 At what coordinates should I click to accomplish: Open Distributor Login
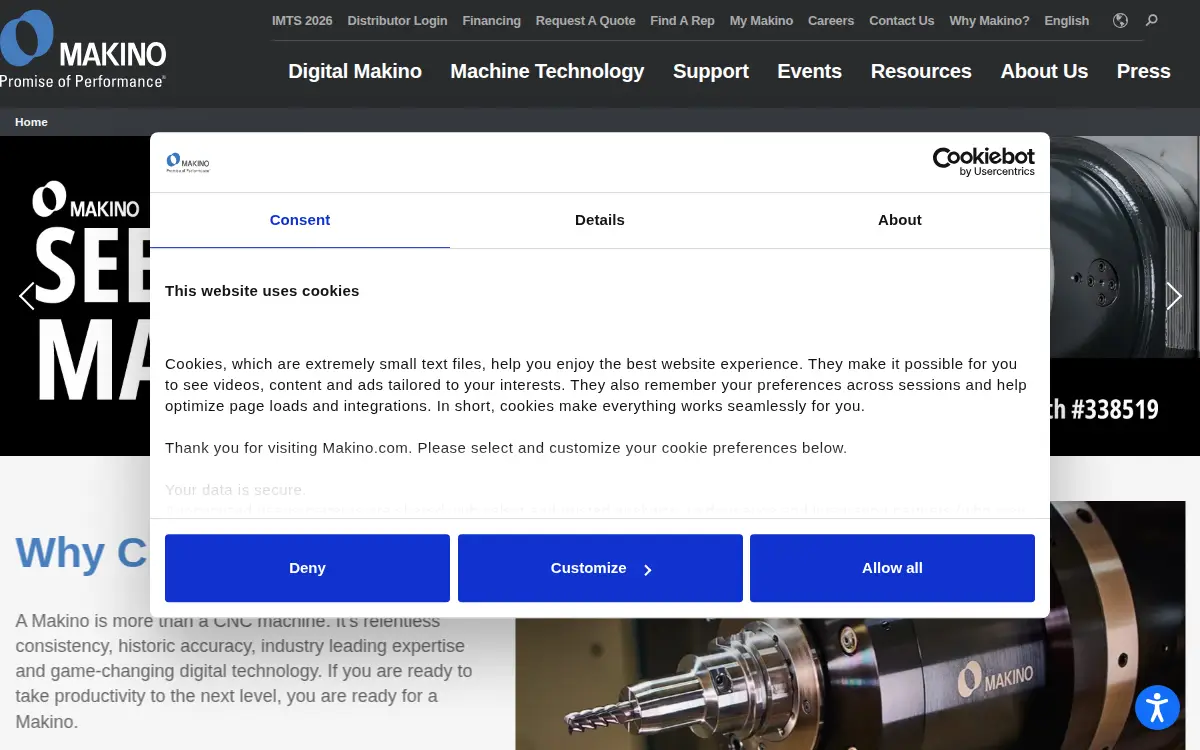[397, 20]
